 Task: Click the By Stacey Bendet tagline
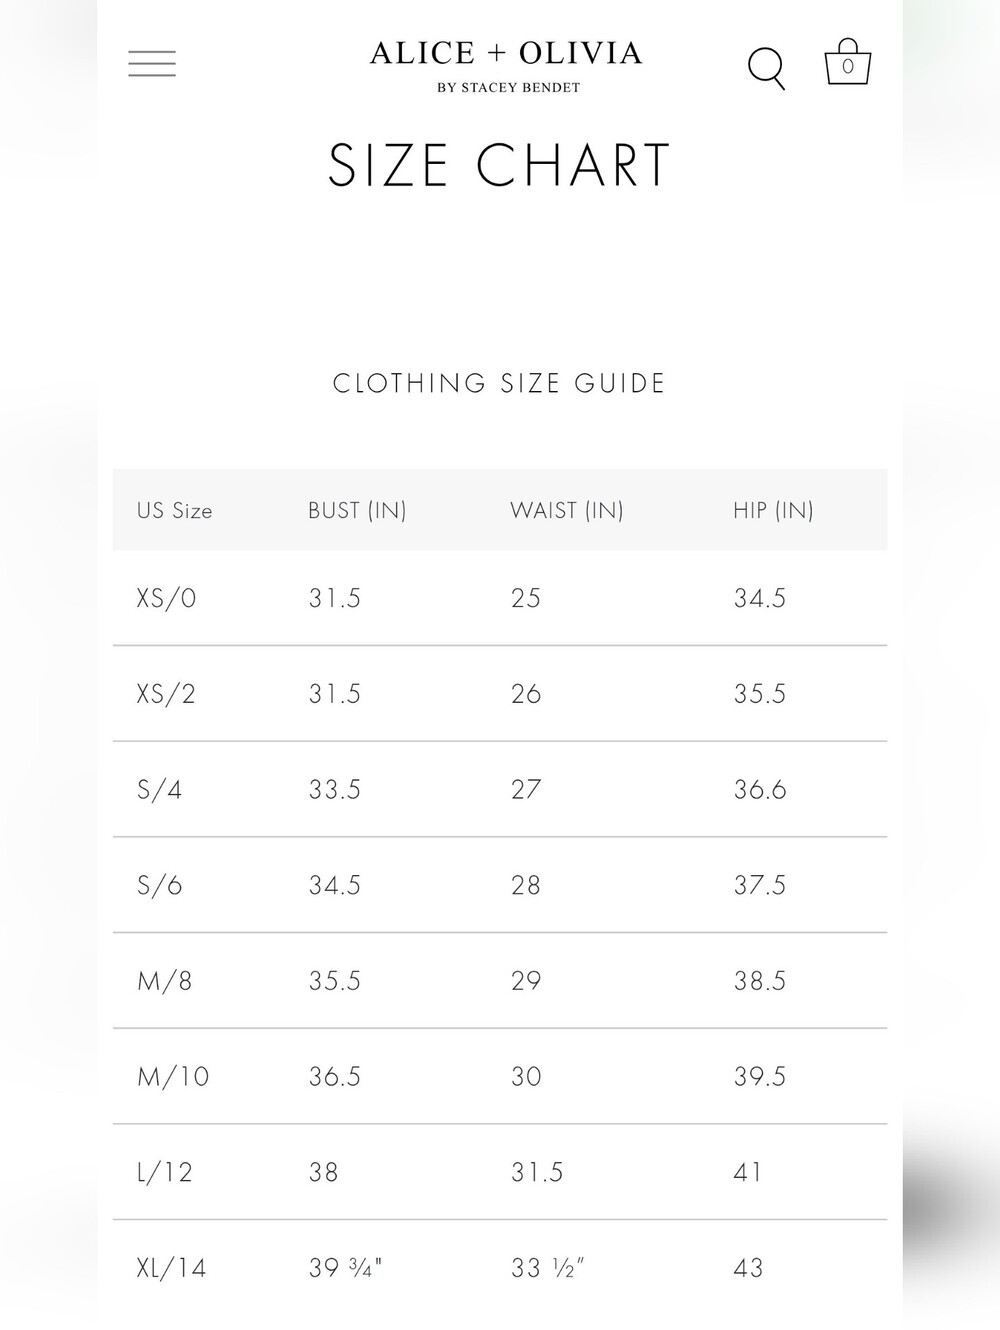click(x=508, y=88)
